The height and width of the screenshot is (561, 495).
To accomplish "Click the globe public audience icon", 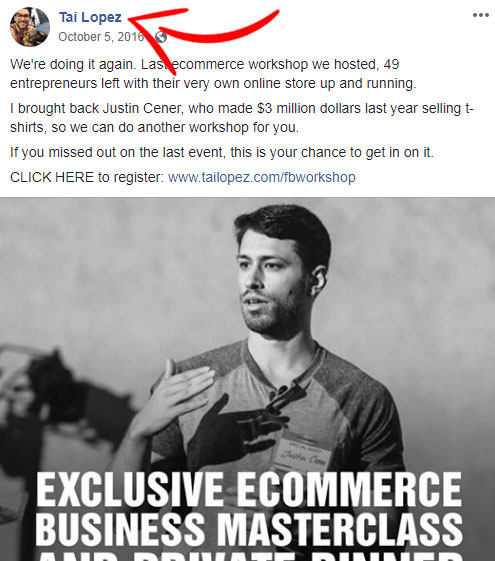I will (161, 37).
